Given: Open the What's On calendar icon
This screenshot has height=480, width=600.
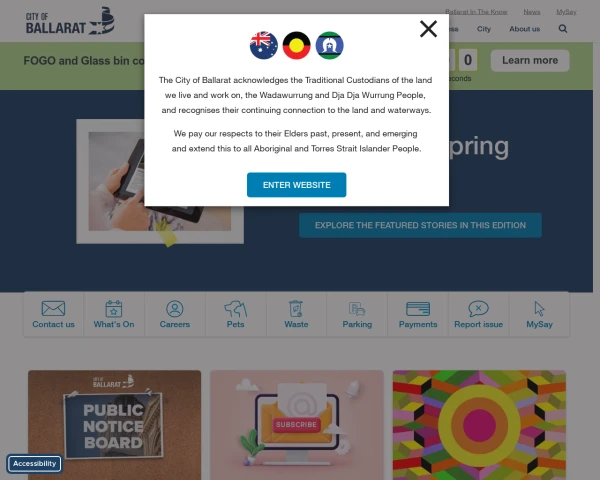Looking at the screenshot, I should pos(114,309).
